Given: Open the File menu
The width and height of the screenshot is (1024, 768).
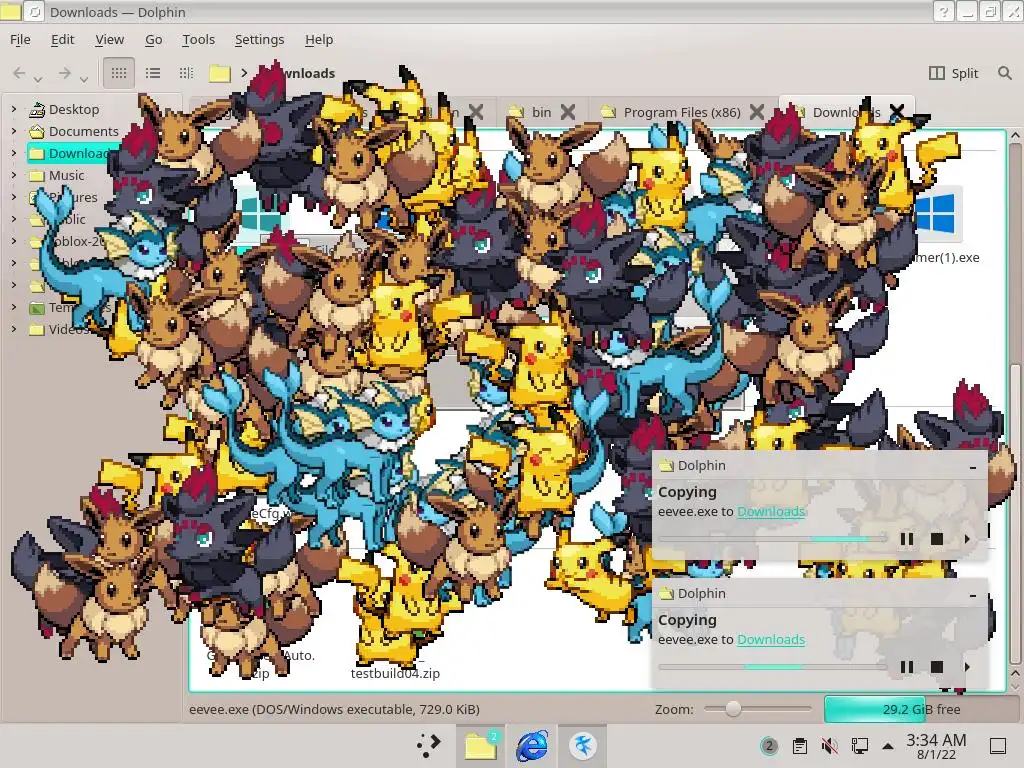Looking at the screenshot, I should (20, 39).
